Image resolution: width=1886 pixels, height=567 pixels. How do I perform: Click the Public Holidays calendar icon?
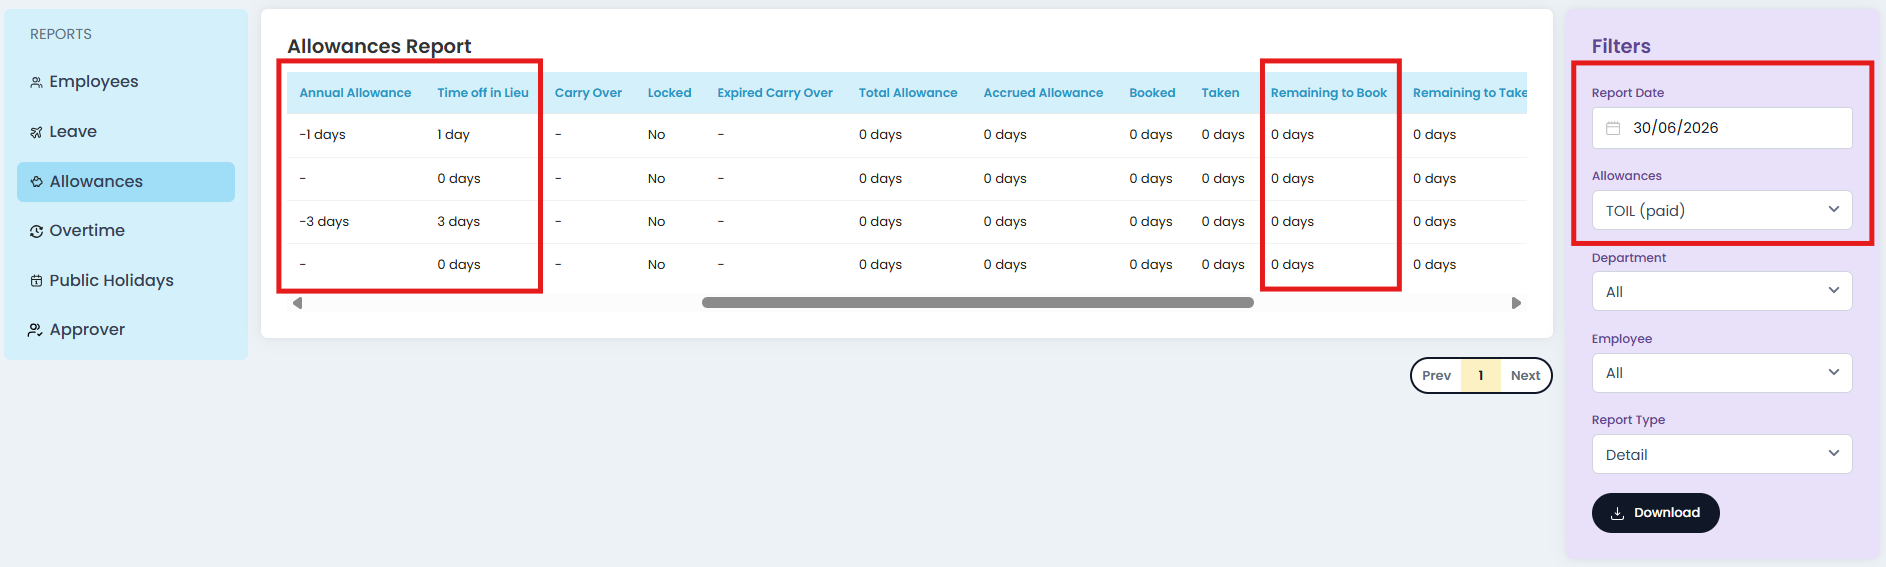click(x=36, y=281)
